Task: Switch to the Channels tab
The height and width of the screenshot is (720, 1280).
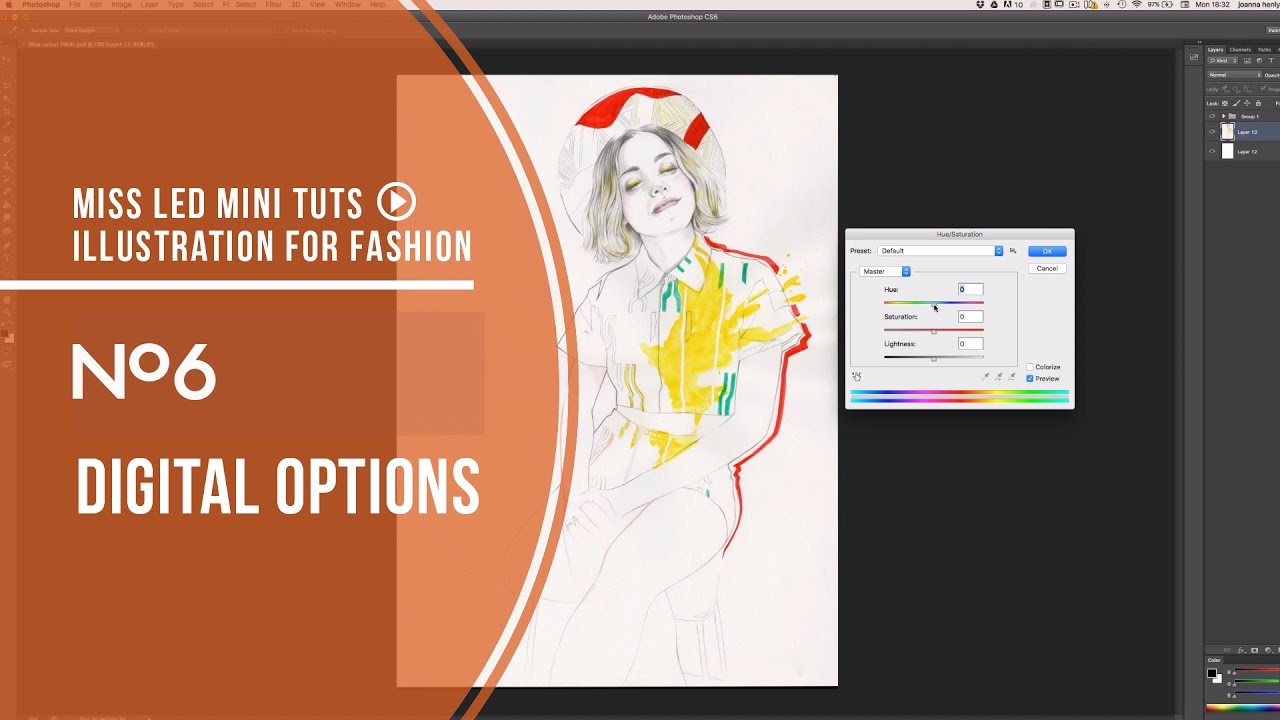Action: (x=1240, y=49)
